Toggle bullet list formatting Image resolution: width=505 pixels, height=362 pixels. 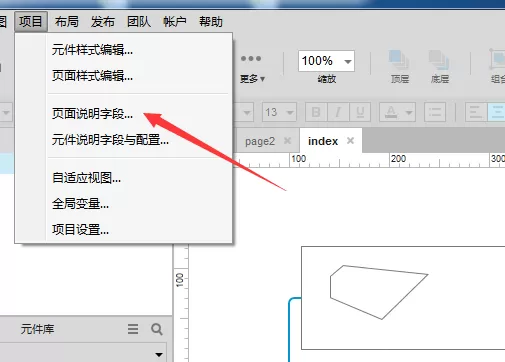click(x=435, y=112)
